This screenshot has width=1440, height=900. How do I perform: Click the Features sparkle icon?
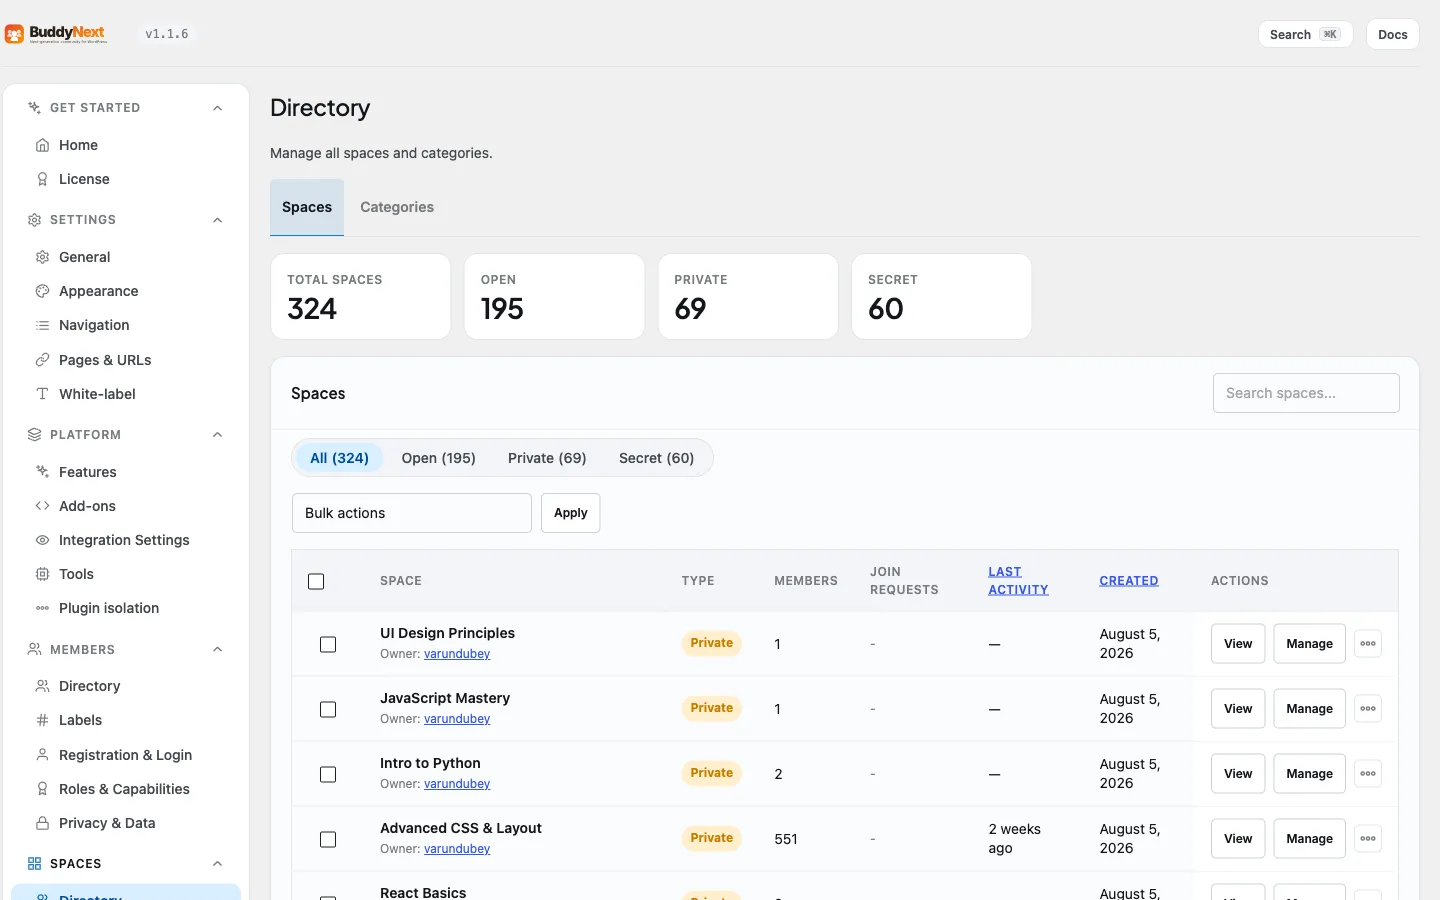point(42,472)
